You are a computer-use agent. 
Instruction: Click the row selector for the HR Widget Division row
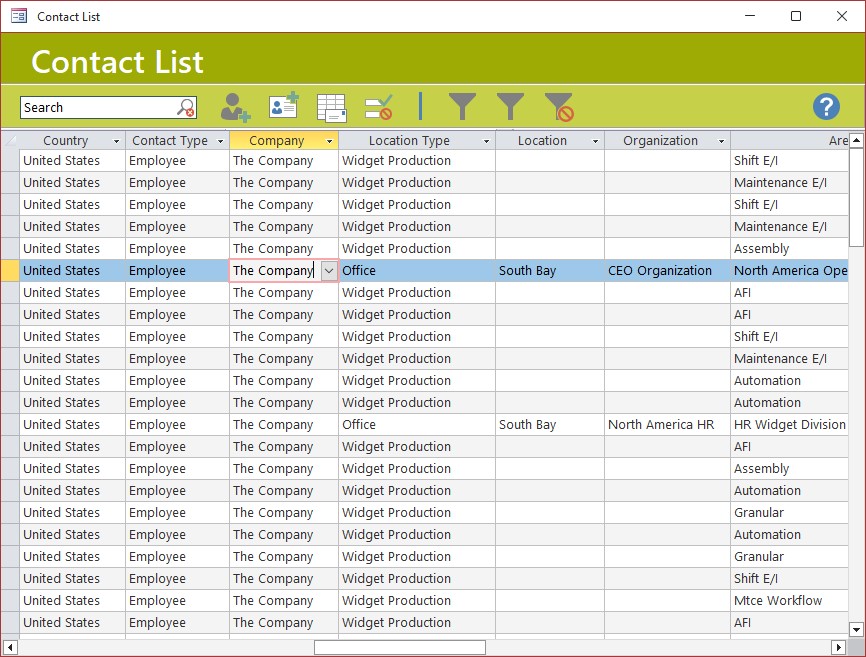click(x=10, y=425)
